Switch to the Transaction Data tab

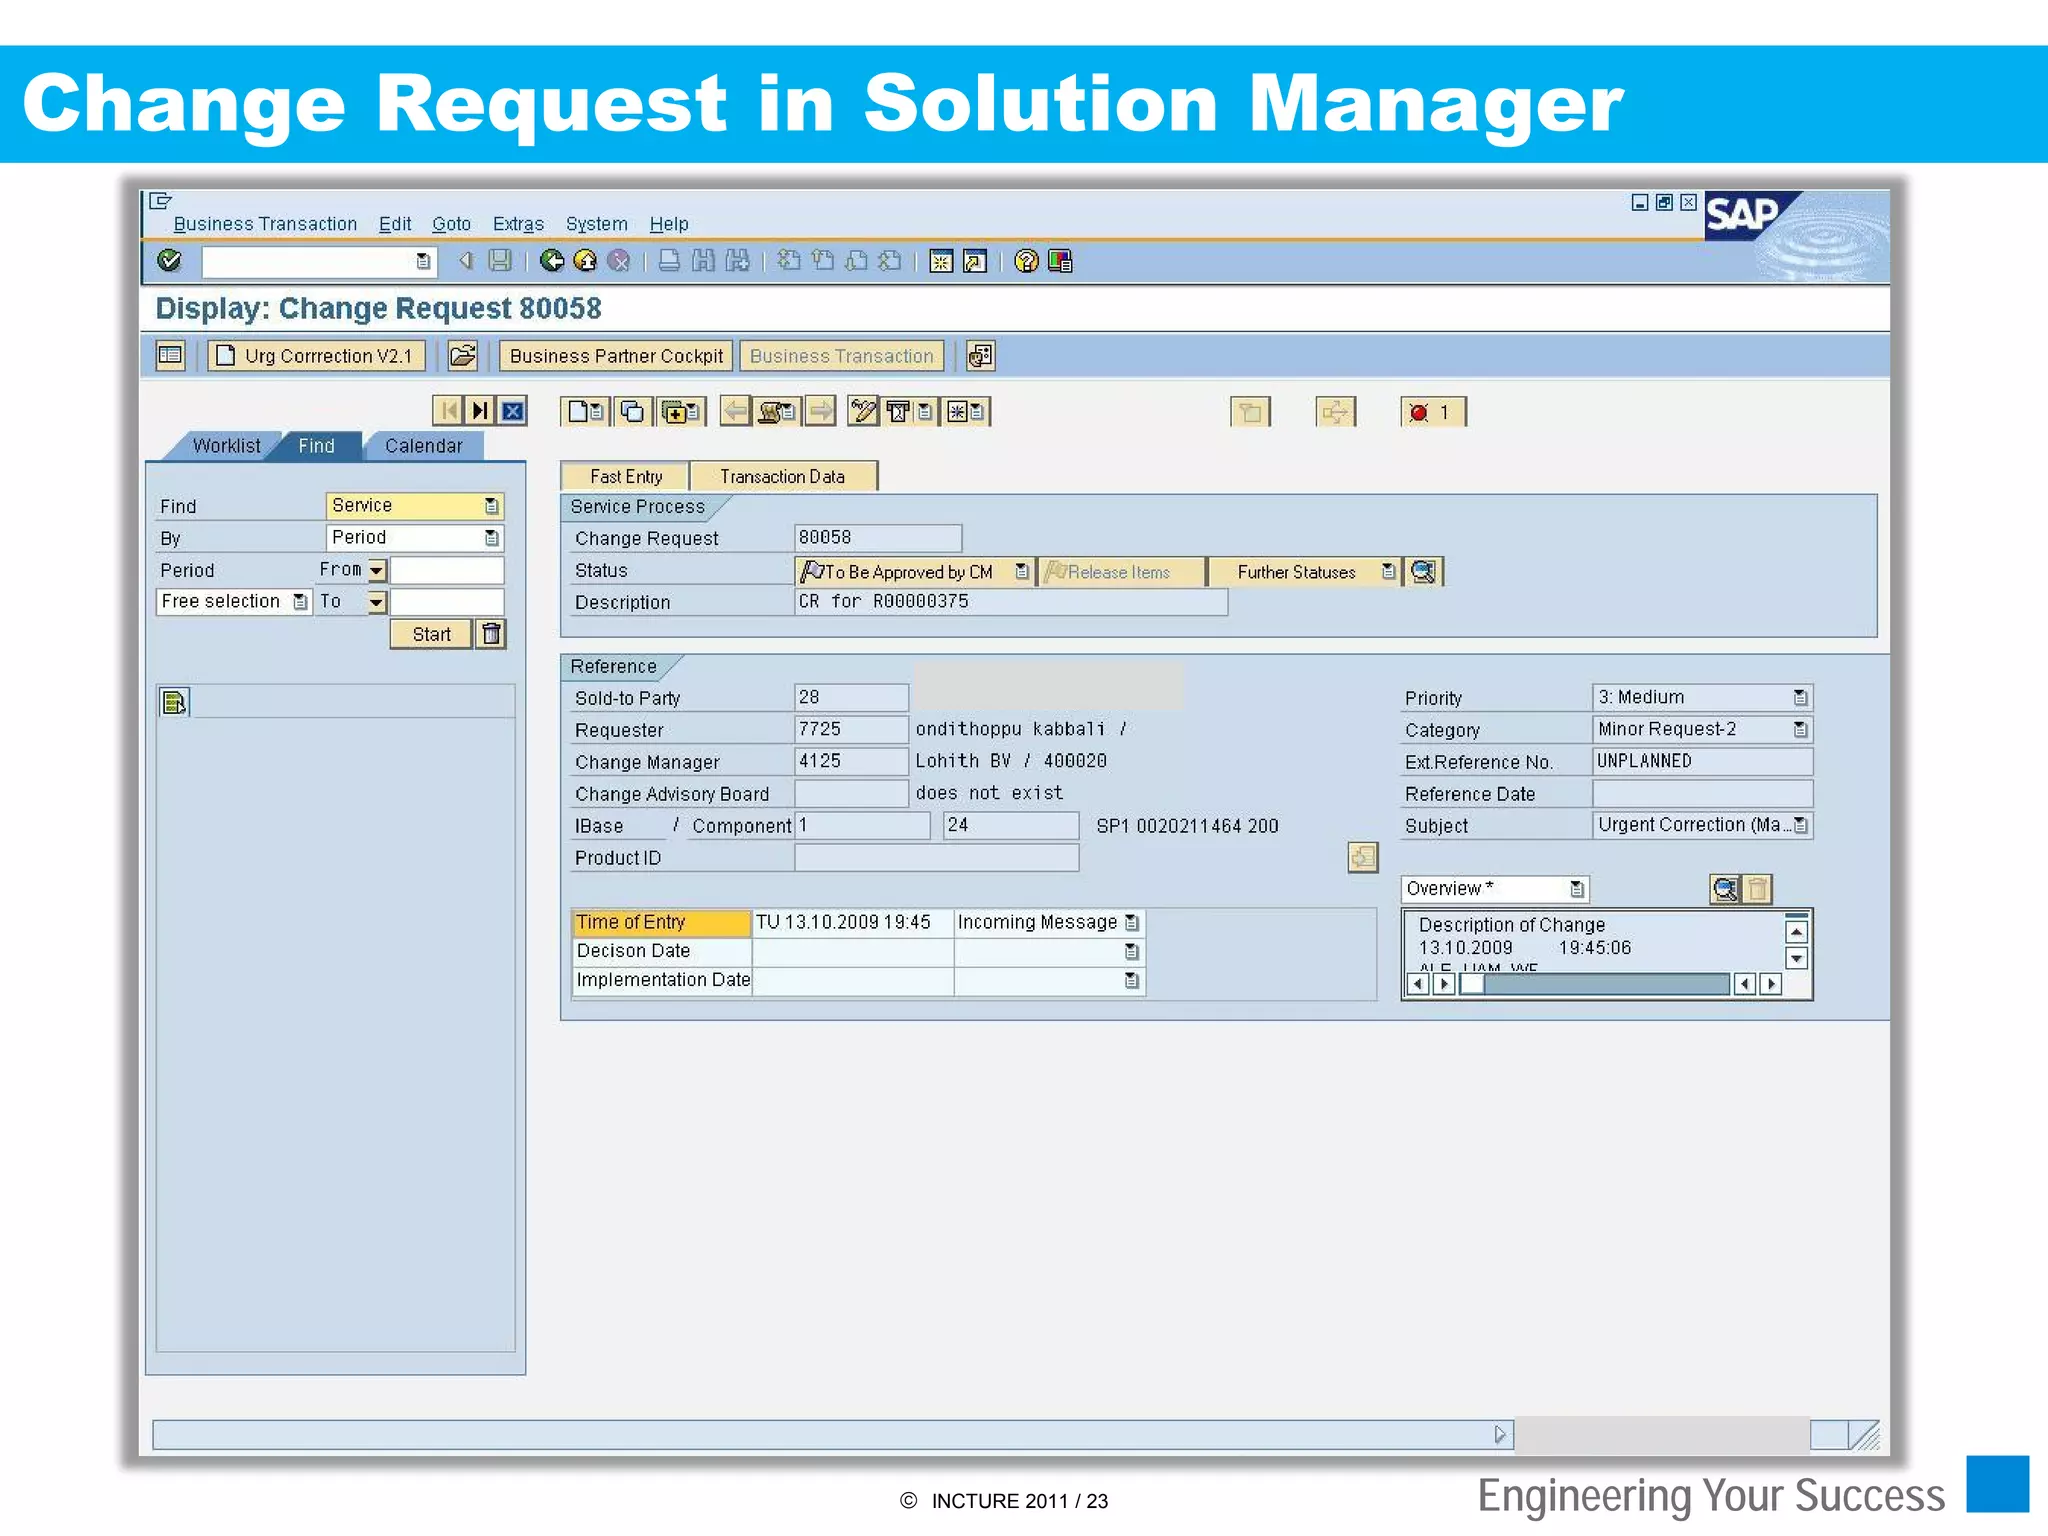[x=783, y=477]
